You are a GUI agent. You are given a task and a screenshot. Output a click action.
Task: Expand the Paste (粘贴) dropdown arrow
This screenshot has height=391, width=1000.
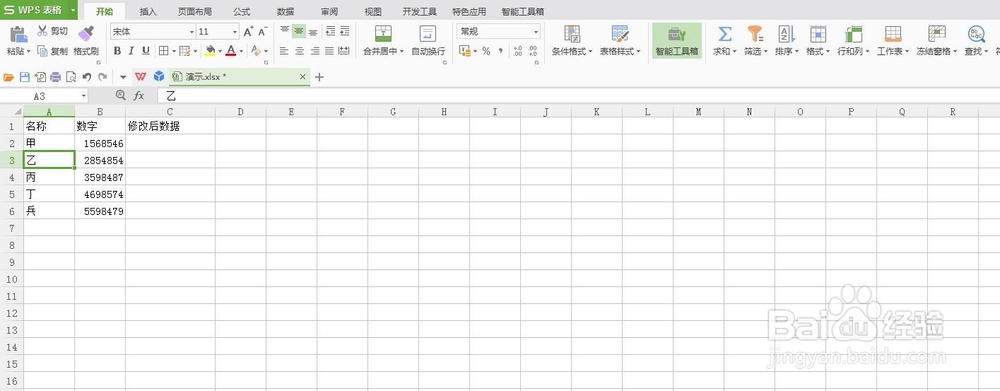point(29,52)
